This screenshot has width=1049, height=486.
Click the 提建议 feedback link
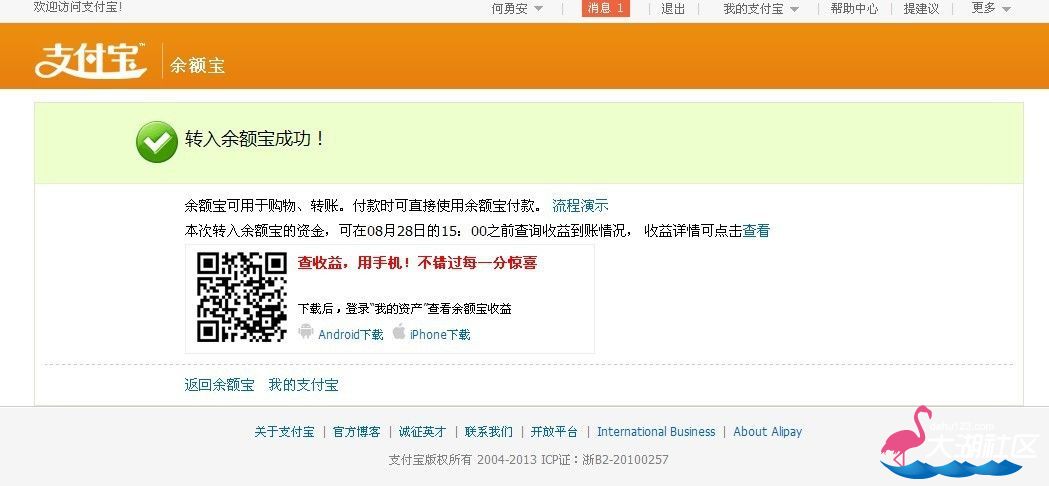[921, 9]
